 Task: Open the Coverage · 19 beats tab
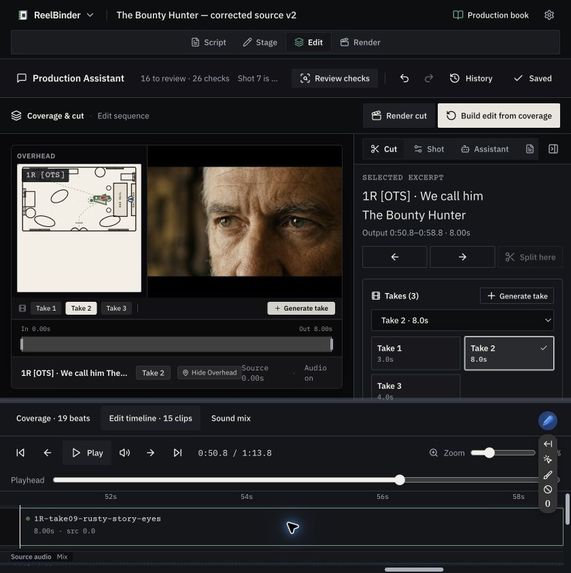coord(53,418)
